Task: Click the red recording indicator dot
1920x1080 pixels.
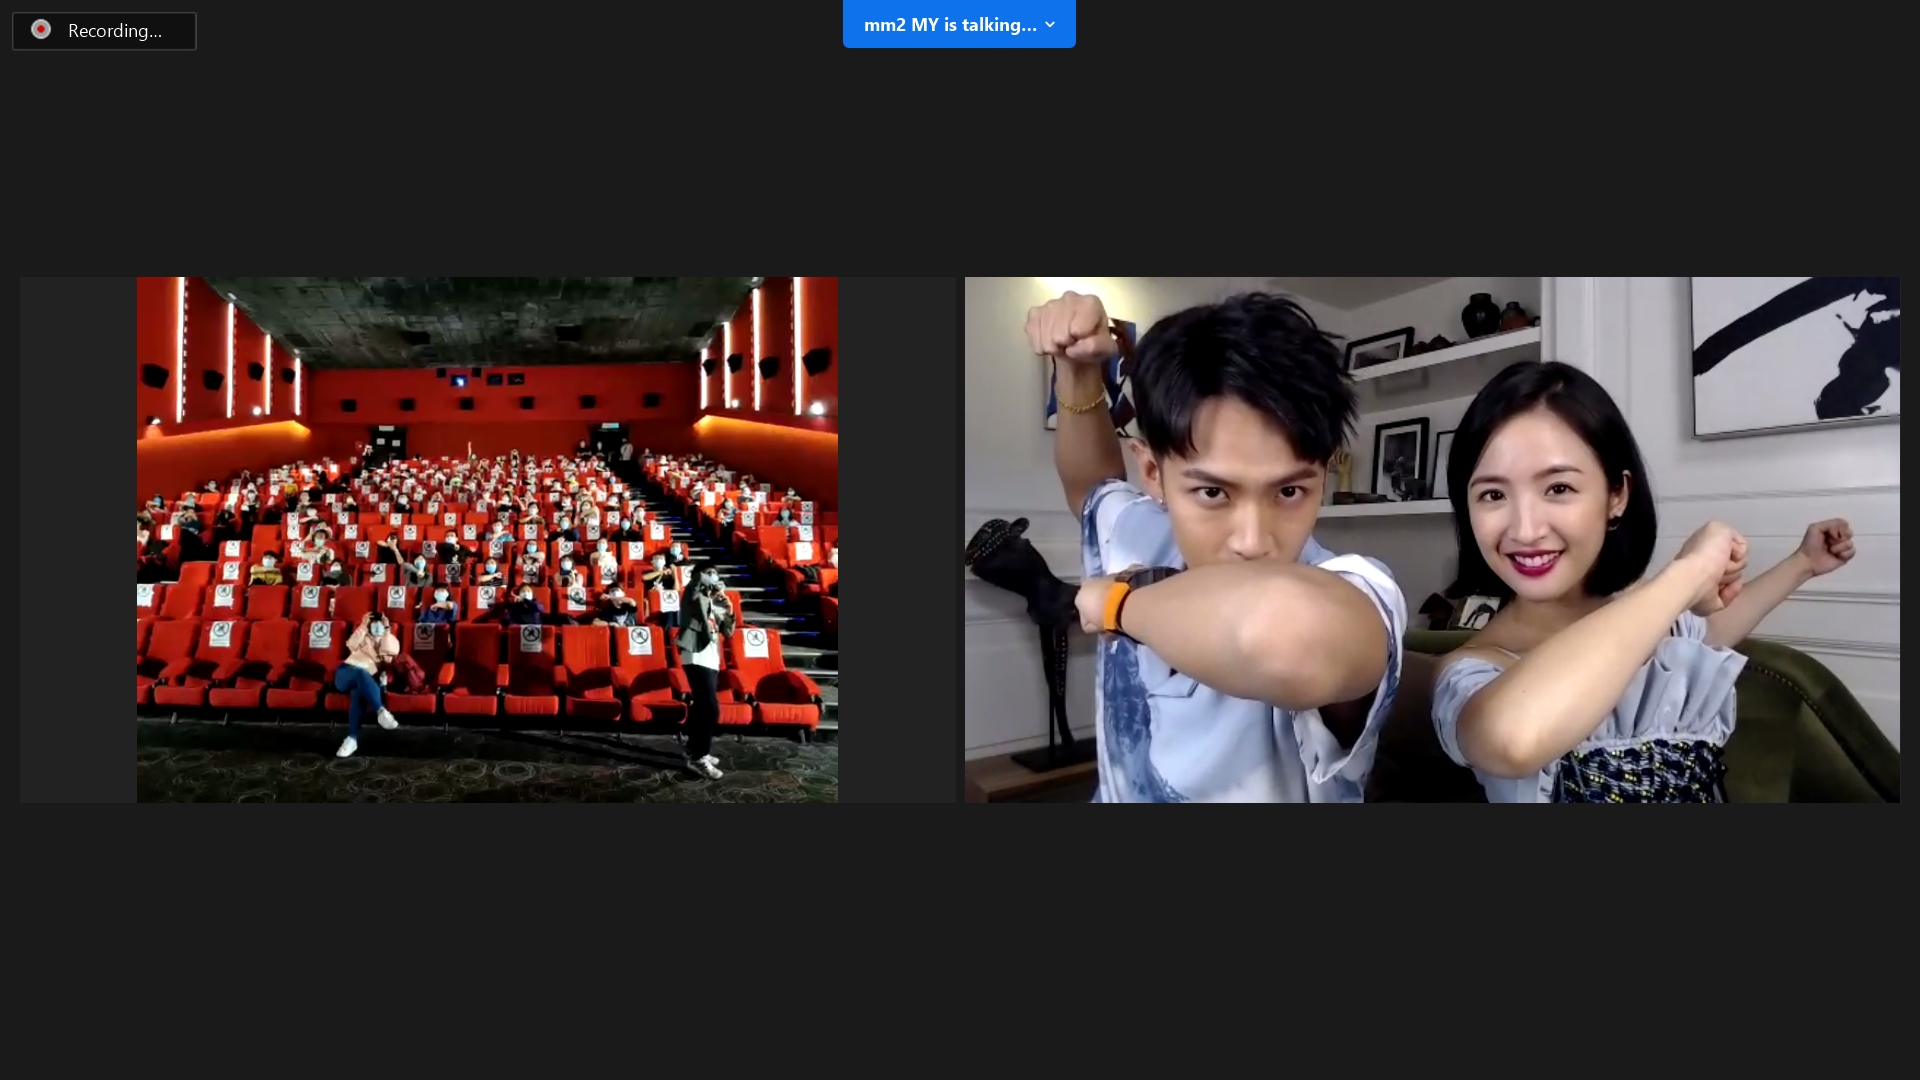Action: [x=41, y=30]
